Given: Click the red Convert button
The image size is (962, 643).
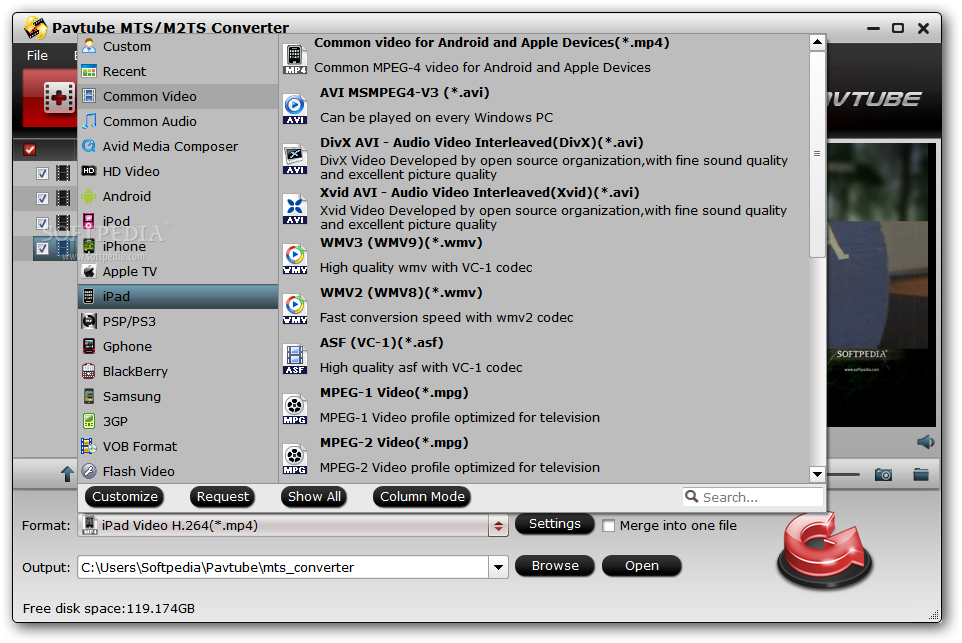Looking at the screenshot, I should (x=824, y=550).
